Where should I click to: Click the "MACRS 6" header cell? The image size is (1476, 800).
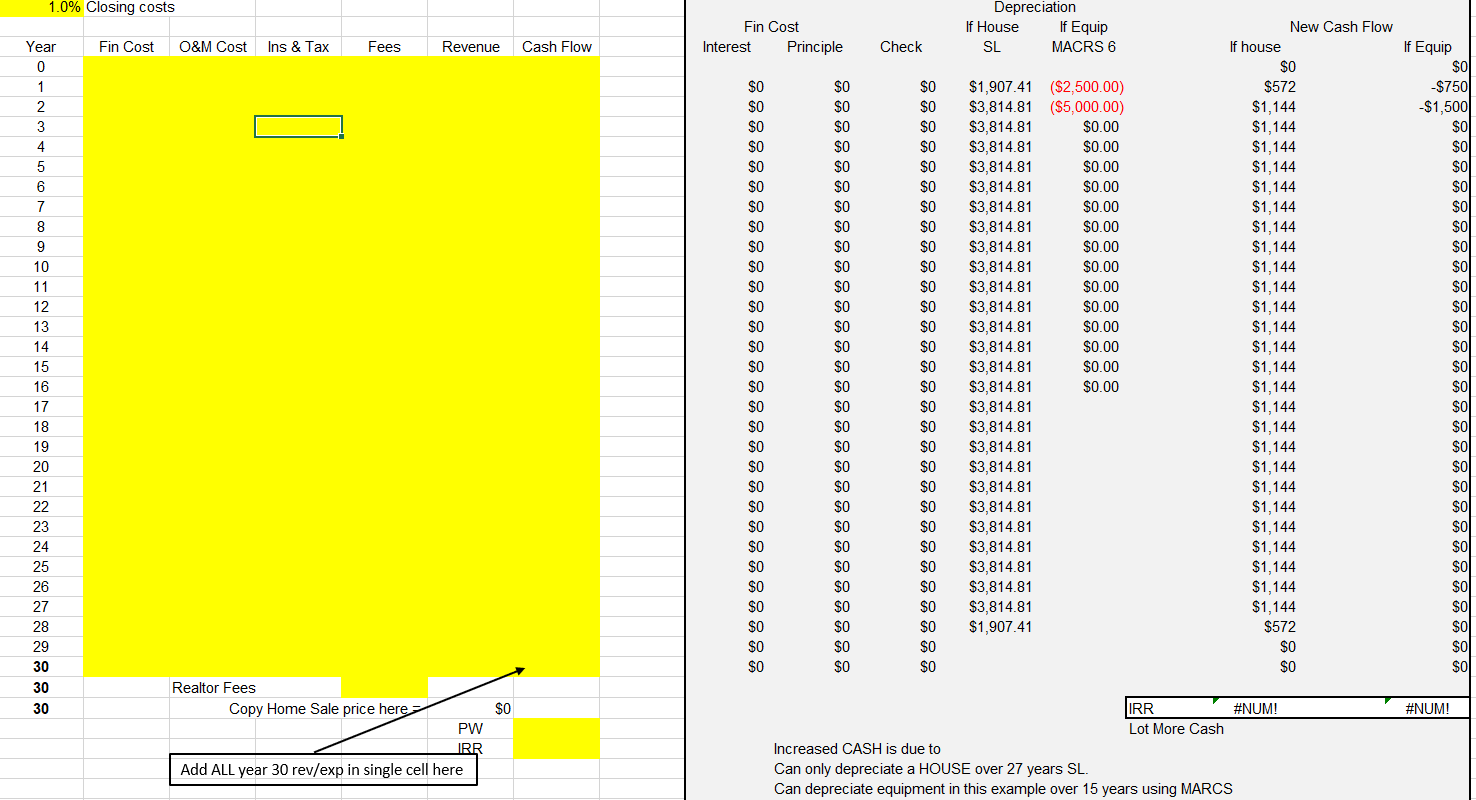coord(1084,46)
